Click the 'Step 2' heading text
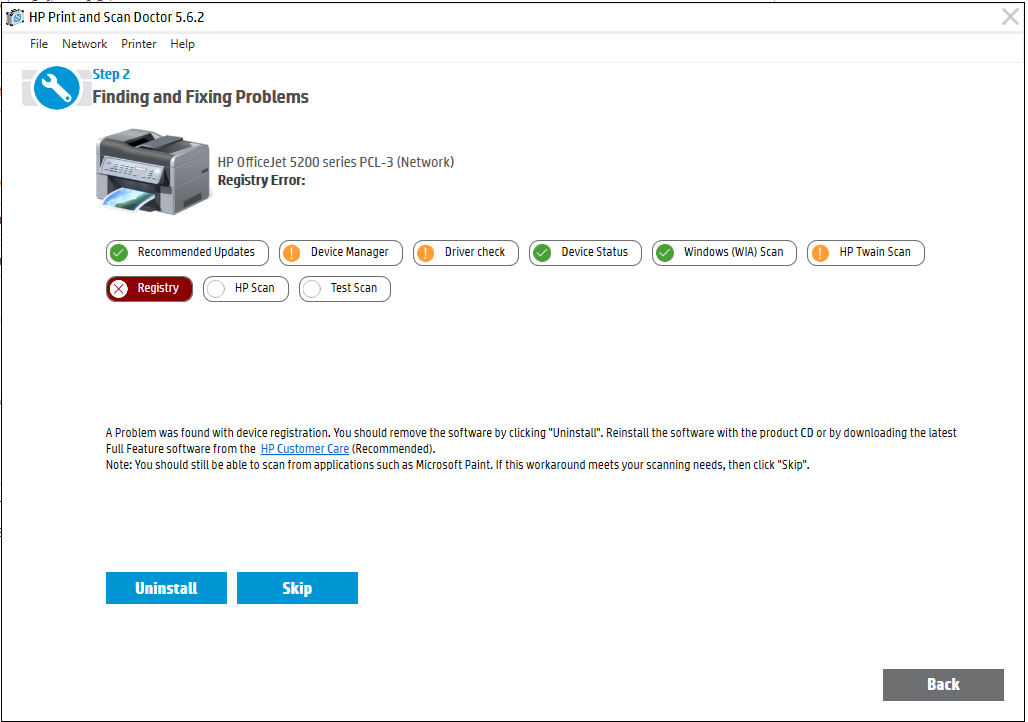This screenshot has width=1028, height=722. [x=111, y=74]
